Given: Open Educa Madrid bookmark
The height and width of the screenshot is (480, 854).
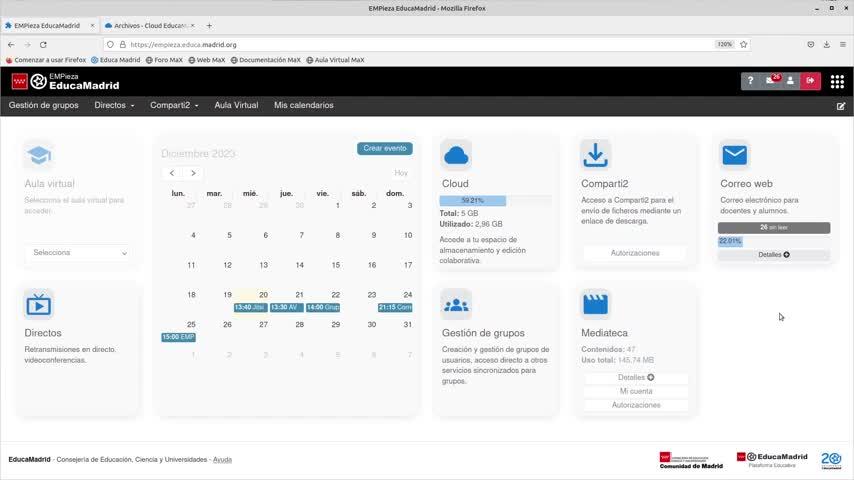Looking at the screenshot, I should 115,60.
